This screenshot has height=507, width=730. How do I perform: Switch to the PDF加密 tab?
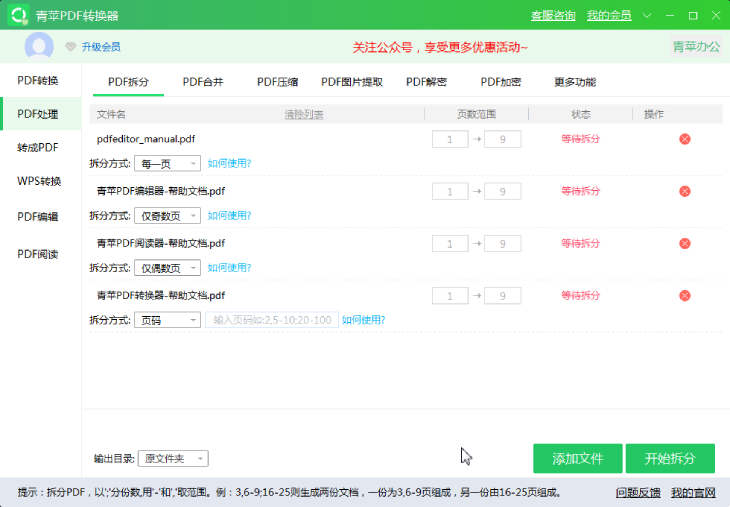501,82
